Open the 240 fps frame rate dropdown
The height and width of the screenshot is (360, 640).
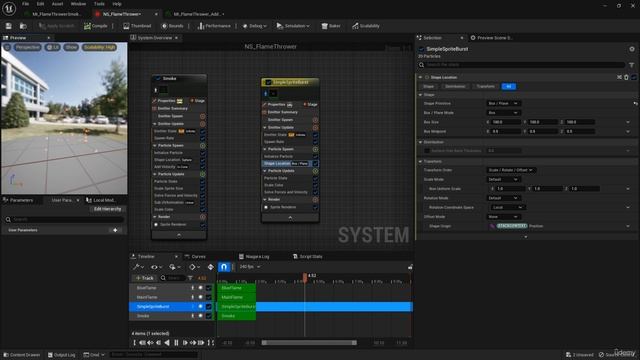(249, 267)
